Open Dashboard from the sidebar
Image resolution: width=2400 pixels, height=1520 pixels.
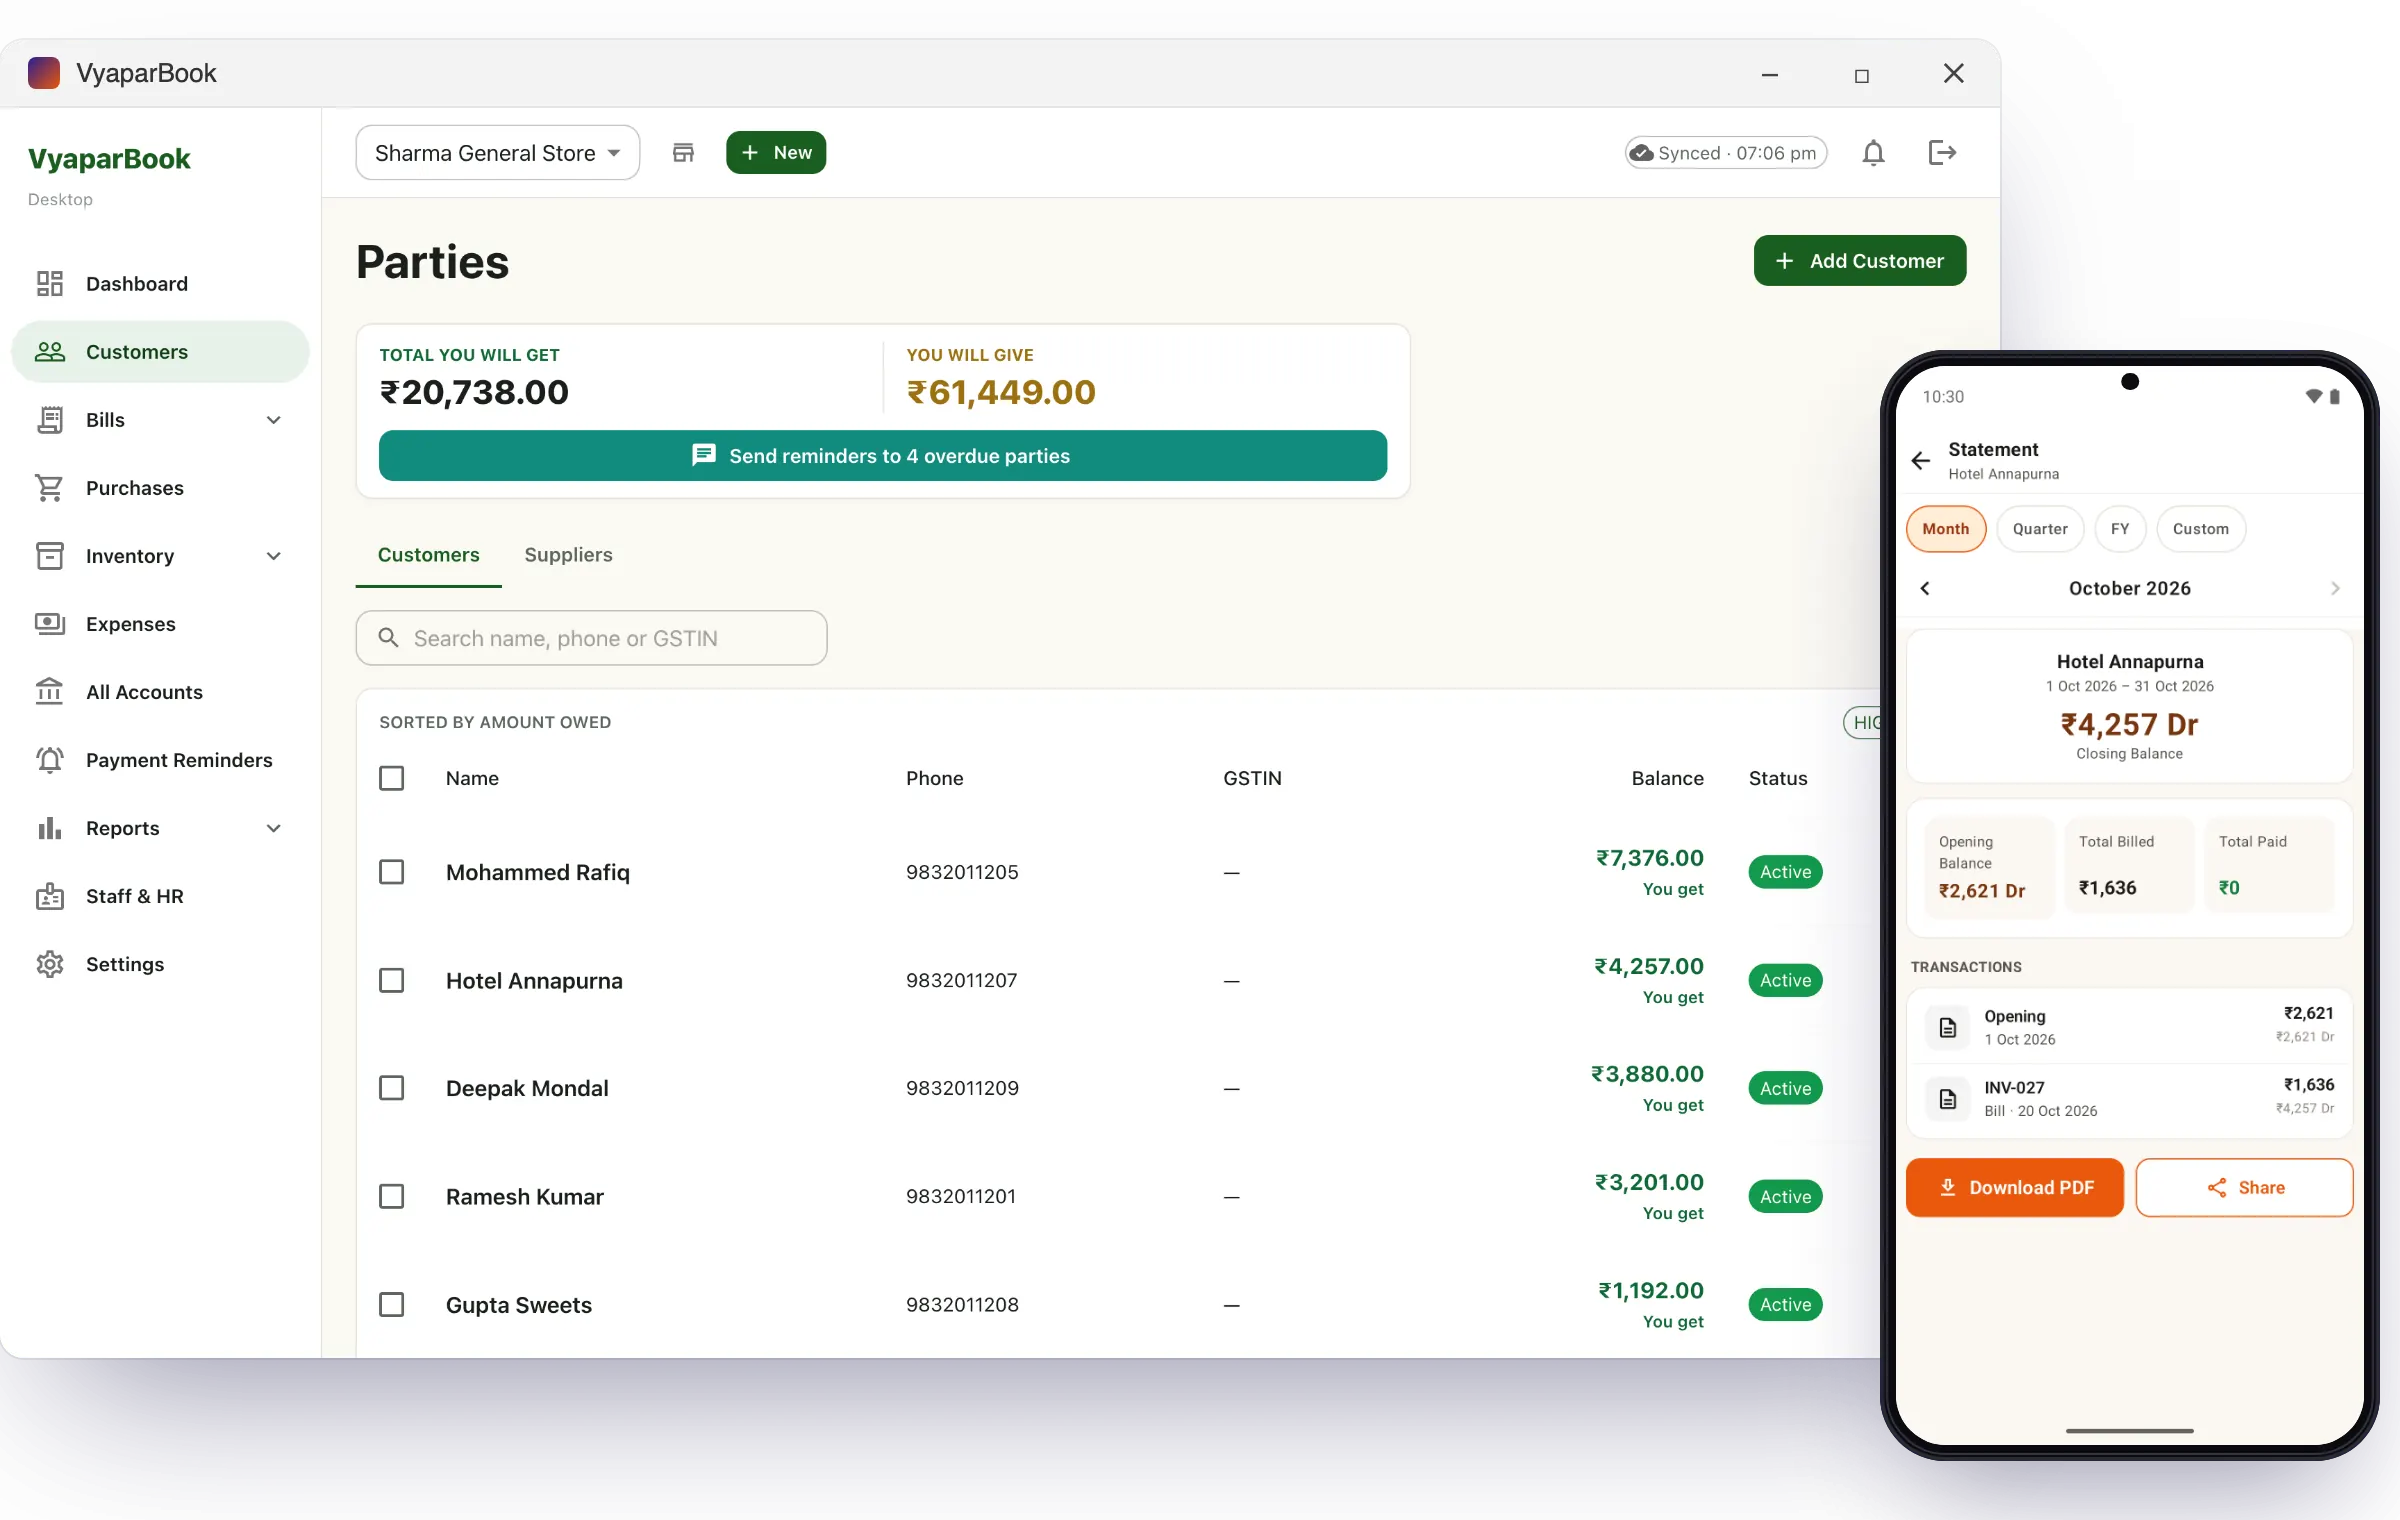[x=160, y=284]
